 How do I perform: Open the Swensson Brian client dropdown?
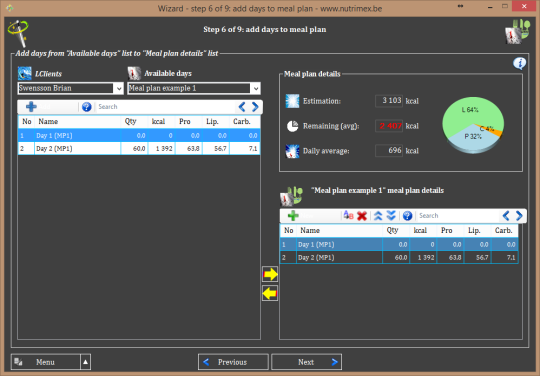pos(118,88)
